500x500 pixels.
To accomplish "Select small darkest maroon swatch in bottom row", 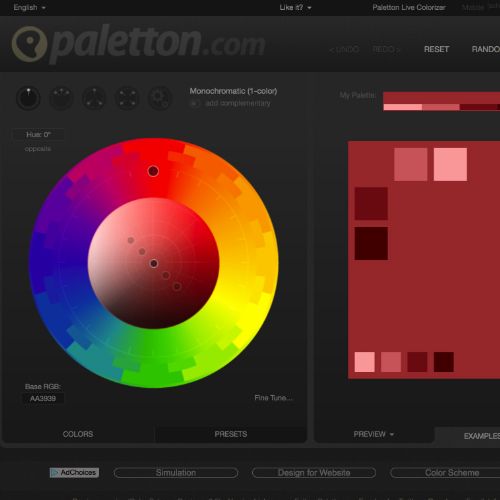I will pos(444,362).
